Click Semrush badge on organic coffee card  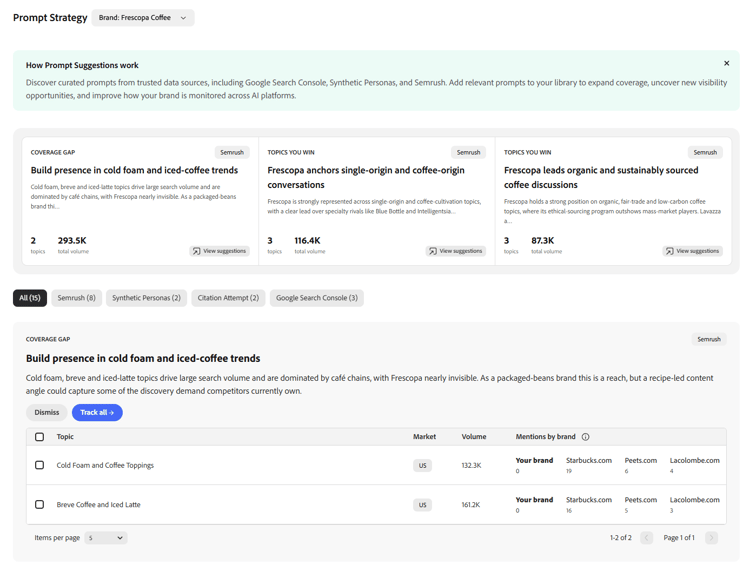coord(705,152)
